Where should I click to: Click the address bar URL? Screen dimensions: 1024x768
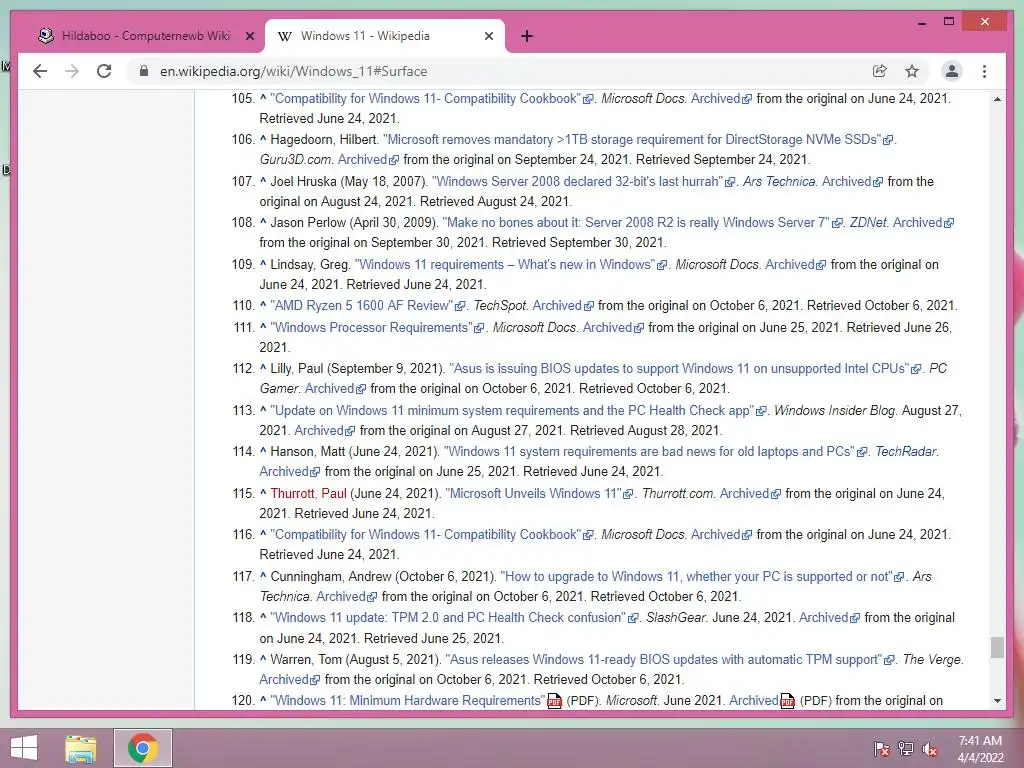293,71
